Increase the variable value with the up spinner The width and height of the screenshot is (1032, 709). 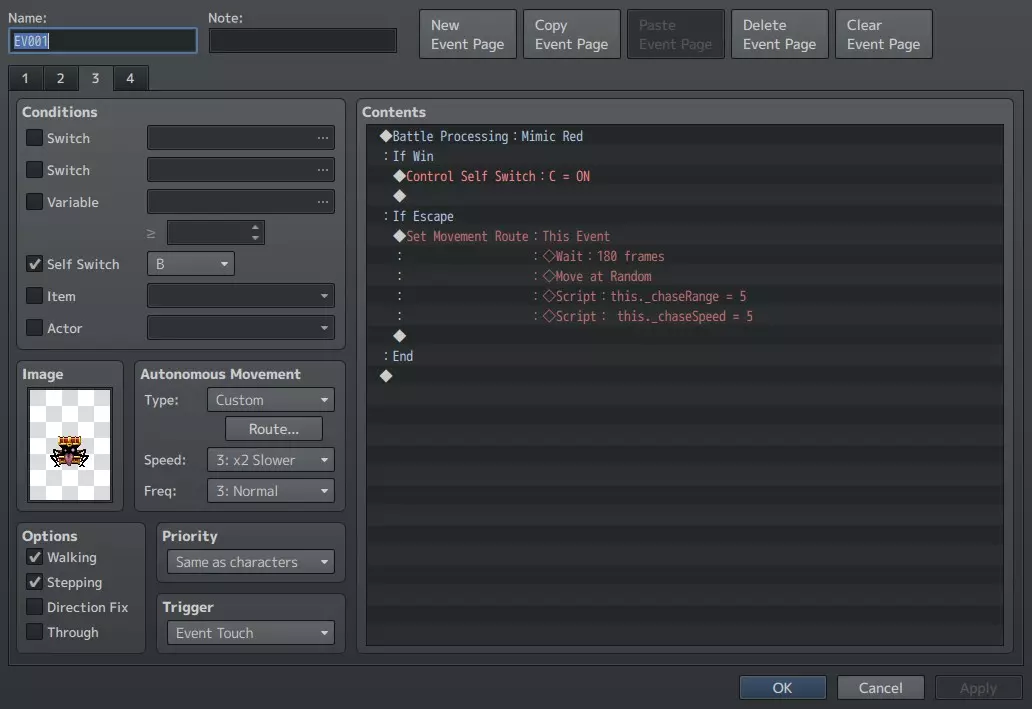(256, 227)
